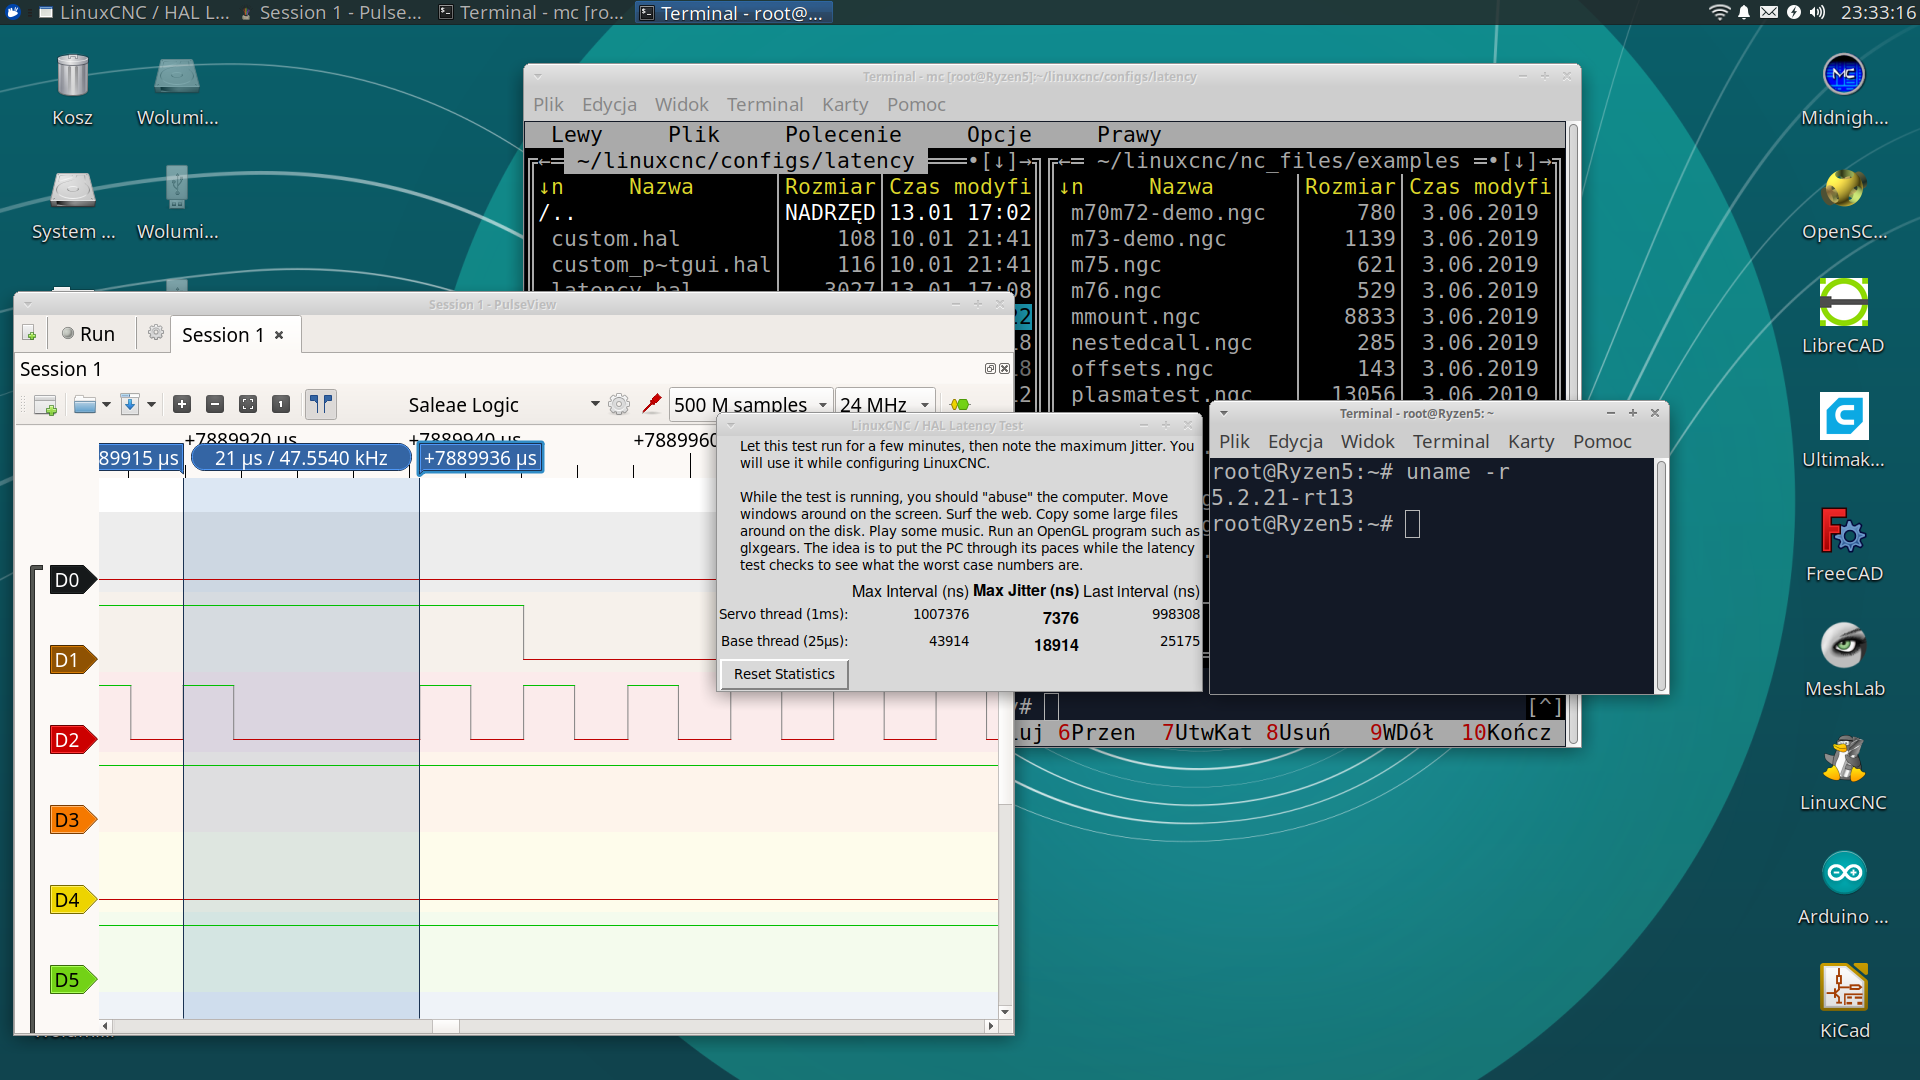Viewport: 1920px width, 1080px height.
Task: Configure channels probe icon in PulseView
Action: click(652, 403)
